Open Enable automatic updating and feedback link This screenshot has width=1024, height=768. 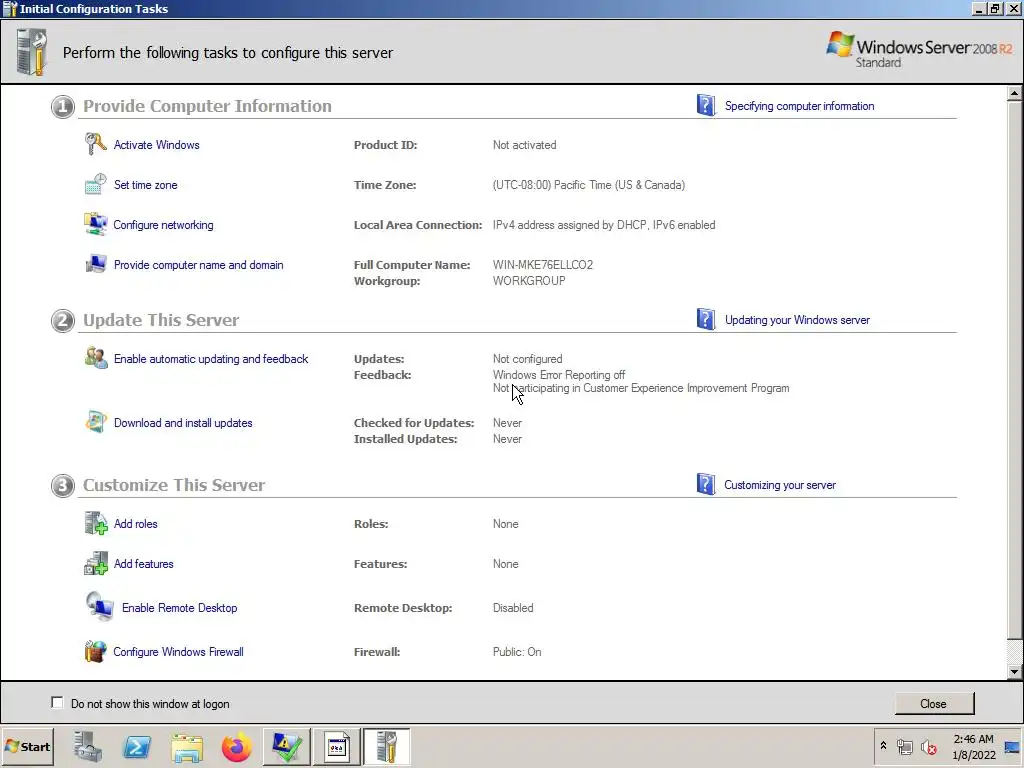(211, 359)
